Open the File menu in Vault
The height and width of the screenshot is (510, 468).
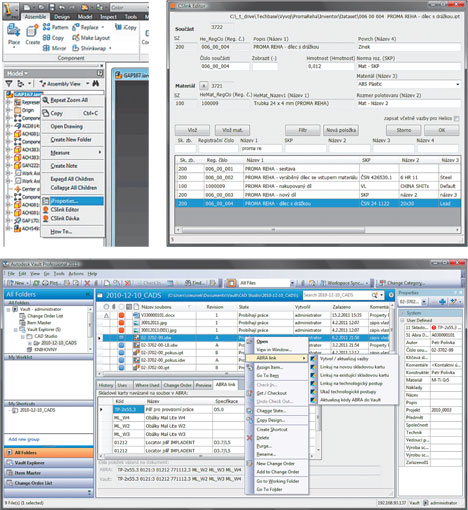point(11,274)
